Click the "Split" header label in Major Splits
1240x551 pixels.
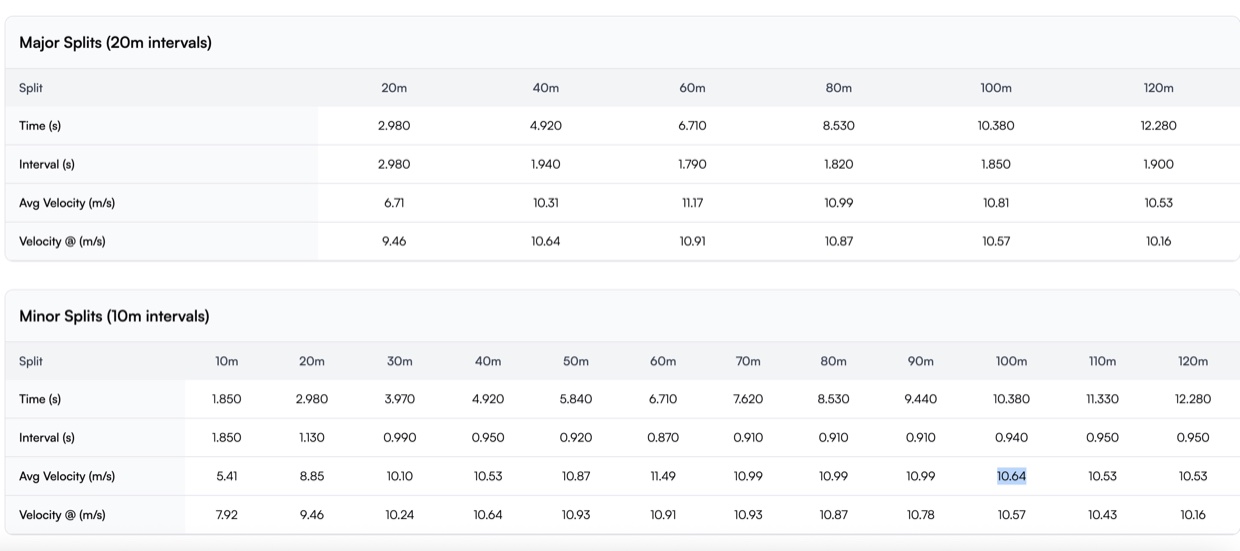click(31, 88)
